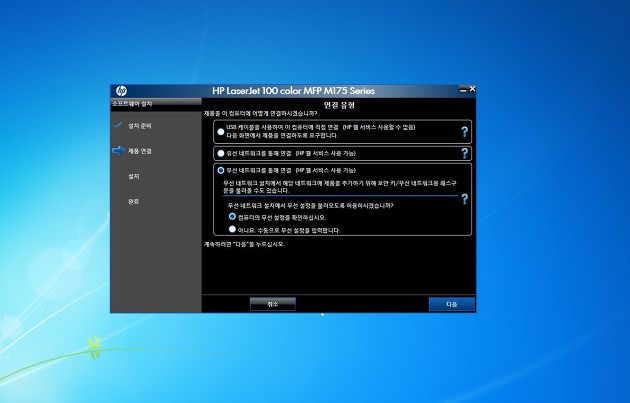Viewport: 630px width, 403px height.
Task: Click the 소프트웨어 설치 sidebar header
Action: [132, 104]
